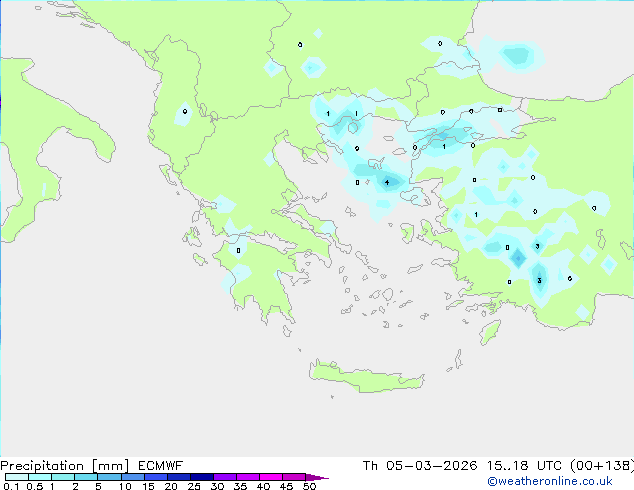Click the '35' legend scale label
Screen dimensions: 634x490
click(240, 486)
